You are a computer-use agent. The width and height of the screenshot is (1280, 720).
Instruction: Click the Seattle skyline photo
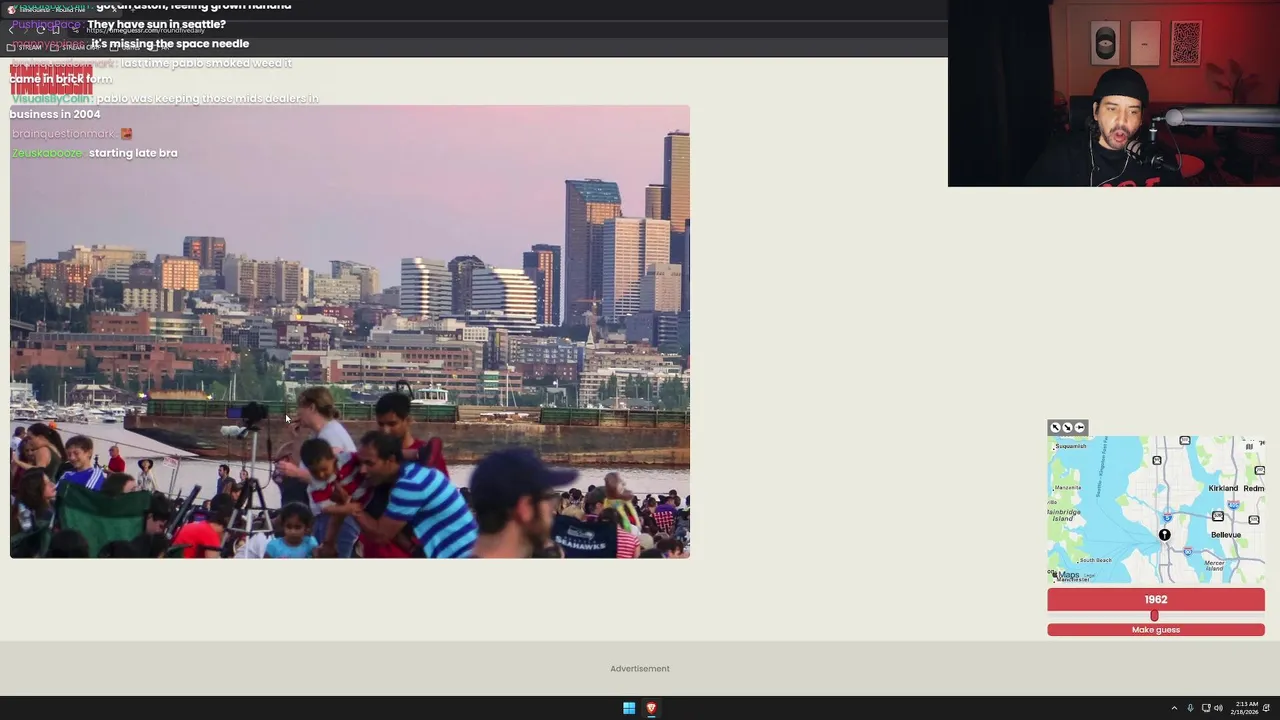[349, 331]
